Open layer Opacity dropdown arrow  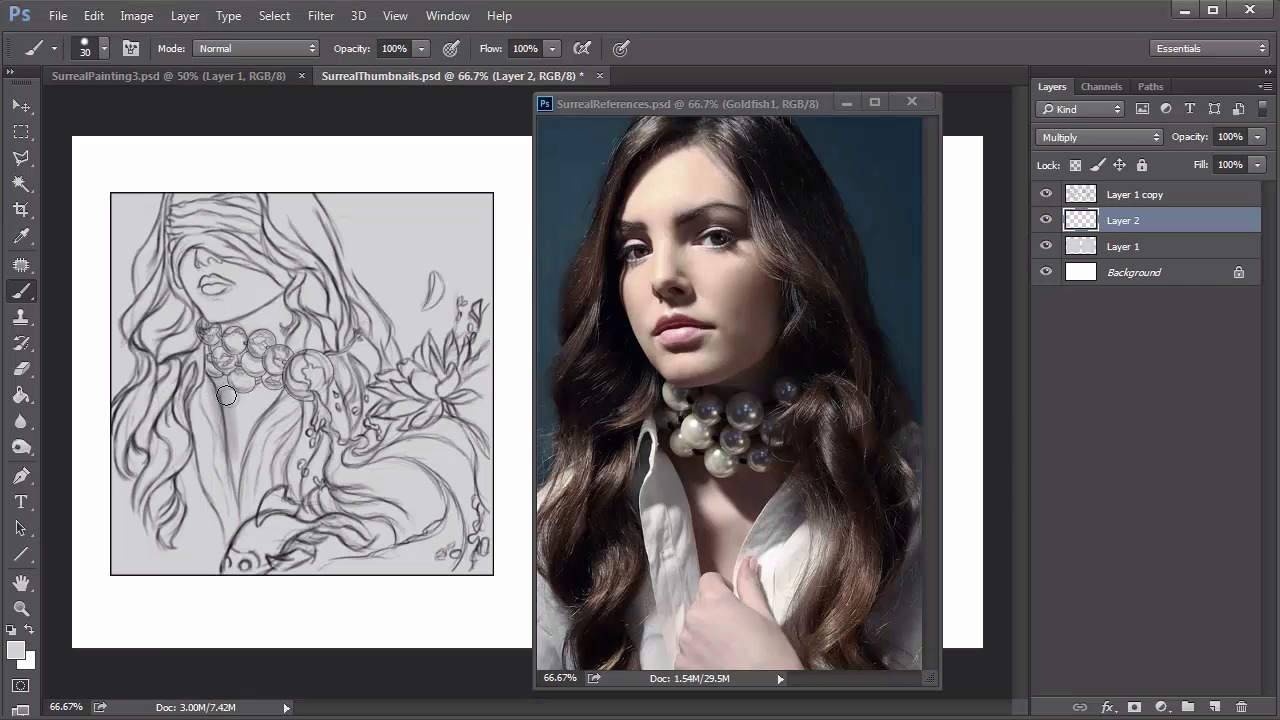pos(1257,137)
